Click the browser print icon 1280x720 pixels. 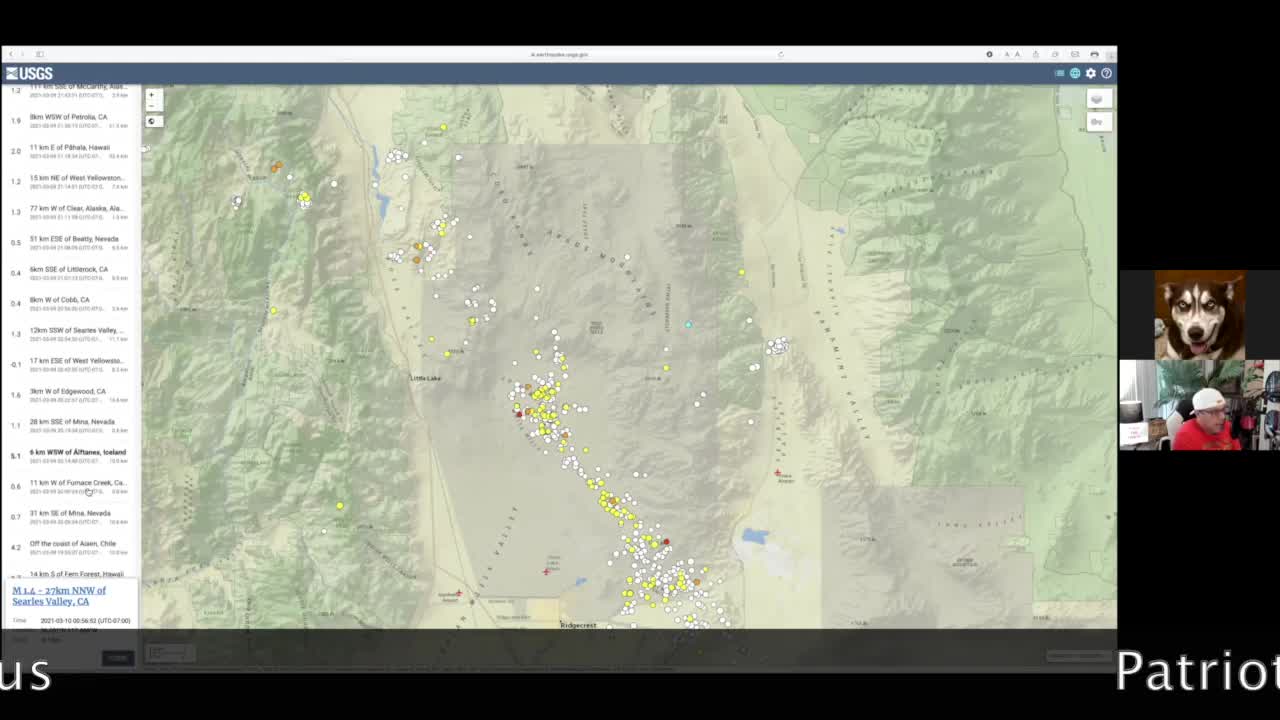click(1095, 54)
